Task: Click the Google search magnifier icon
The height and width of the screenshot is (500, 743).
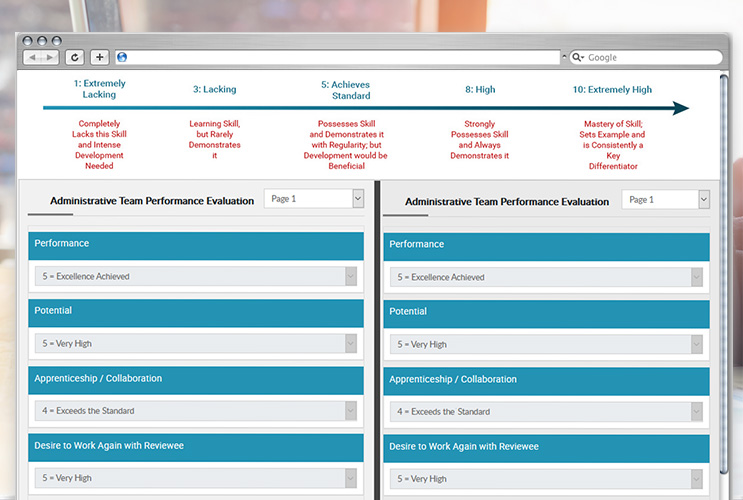Action: 577,57
